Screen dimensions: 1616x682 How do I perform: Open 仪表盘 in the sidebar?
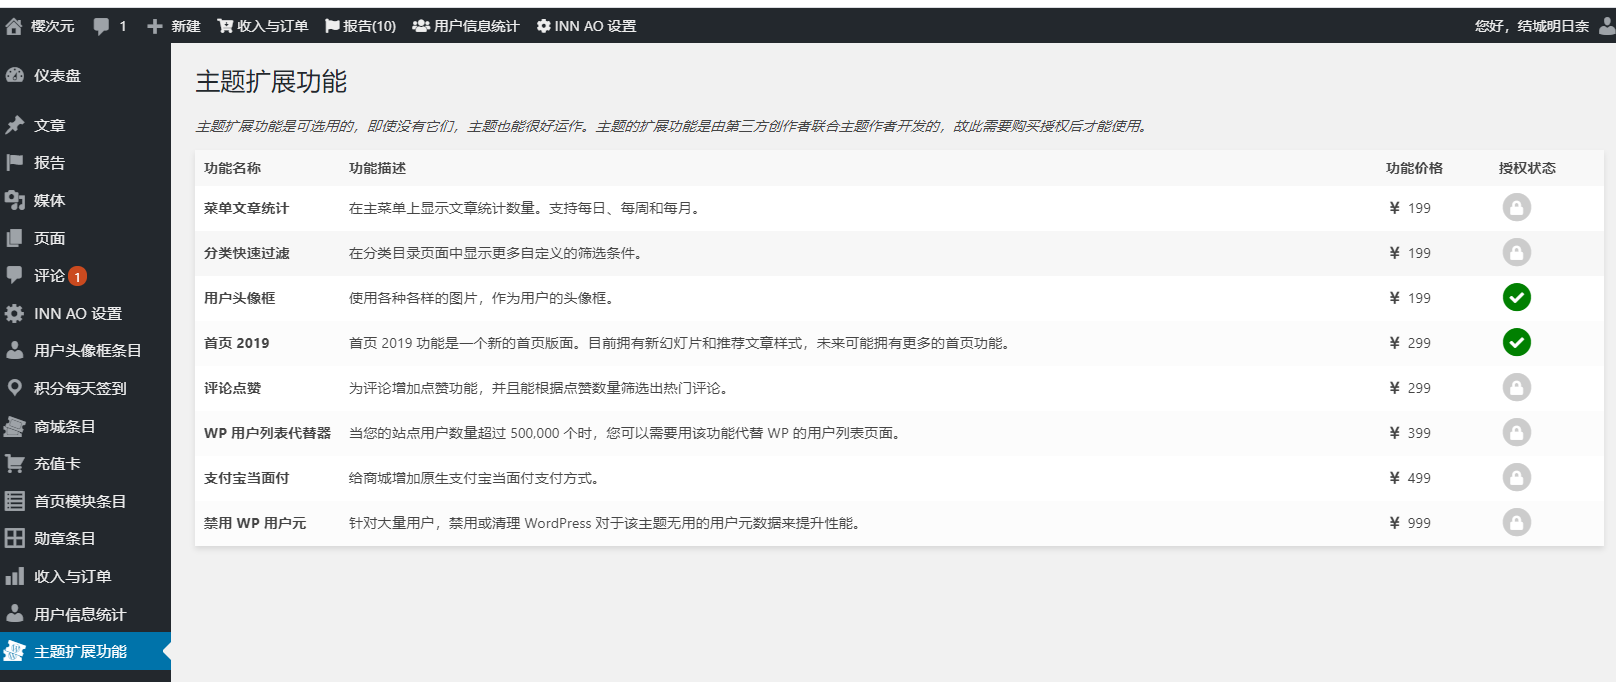coord(57,76)
